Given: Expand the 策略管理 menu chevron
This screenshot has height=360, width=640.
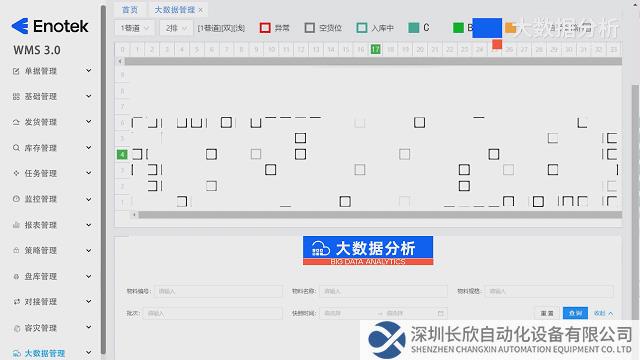Looking at the screenshot, I should [x=89, y=250].
